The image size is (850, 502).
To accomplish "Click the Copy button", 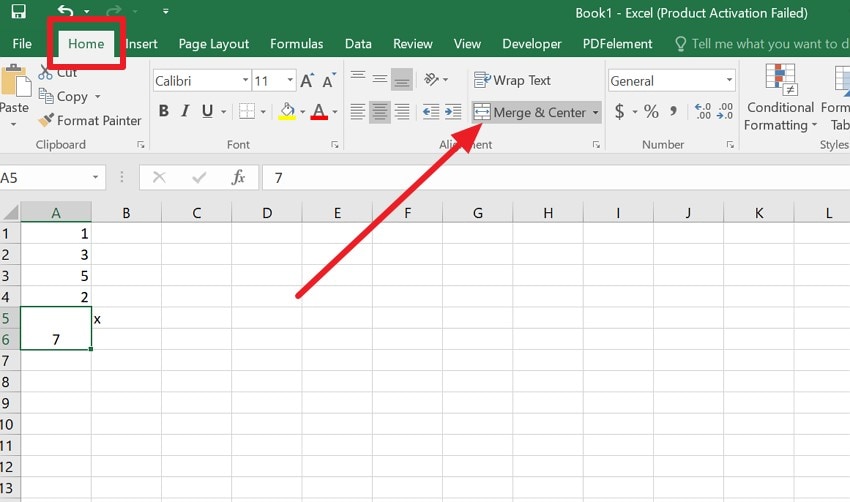I will coord(64,96).
